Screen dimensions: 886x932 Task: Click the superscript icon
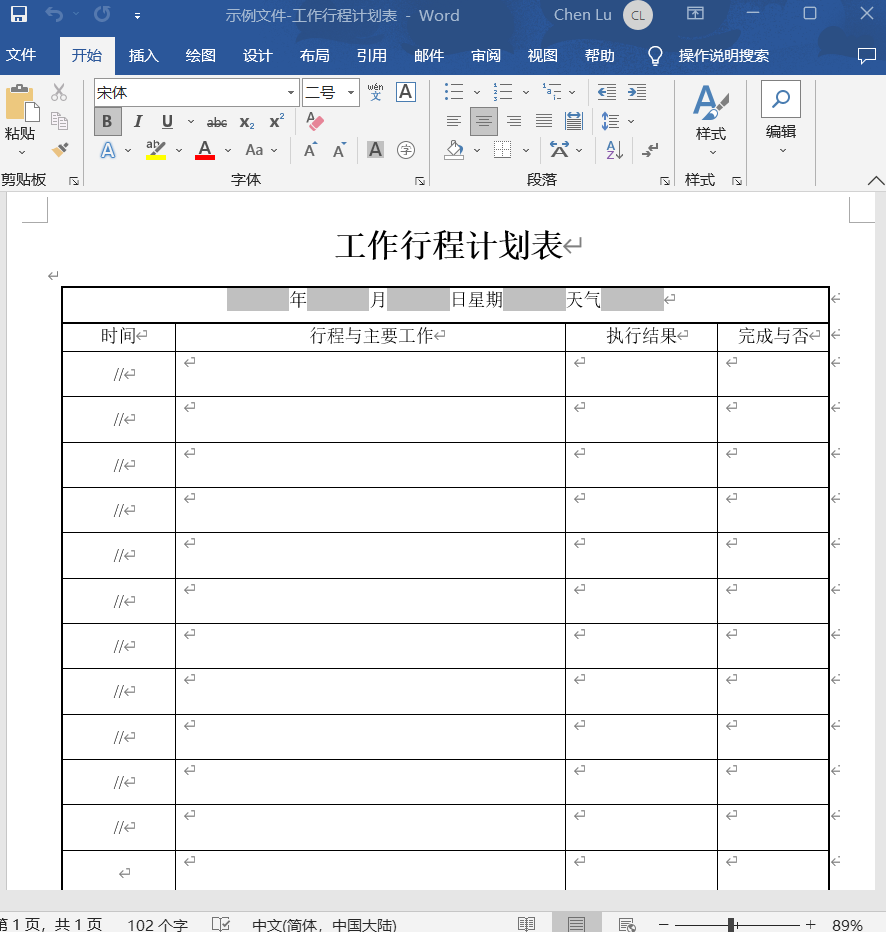pyautogui.click(x=276, y=121)
